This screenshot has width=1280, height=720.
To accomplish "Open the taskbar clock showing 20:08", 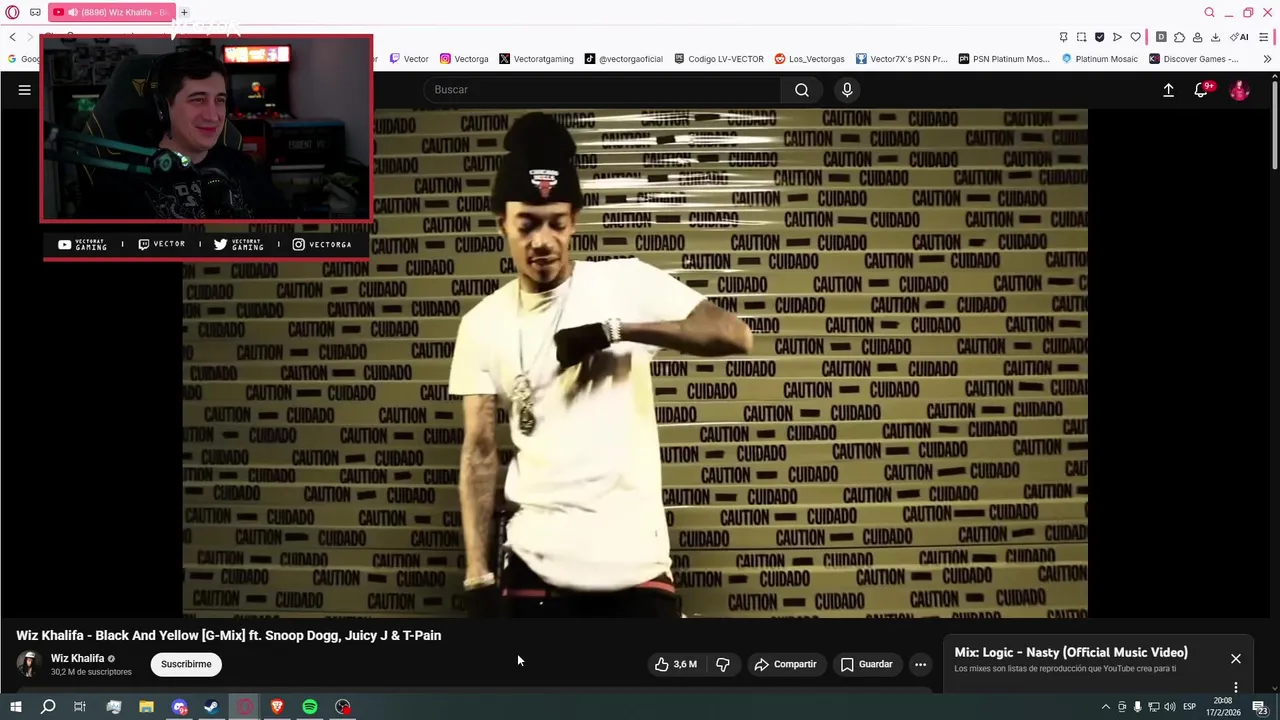I will pyautogui.click(x=1223, y=707).
